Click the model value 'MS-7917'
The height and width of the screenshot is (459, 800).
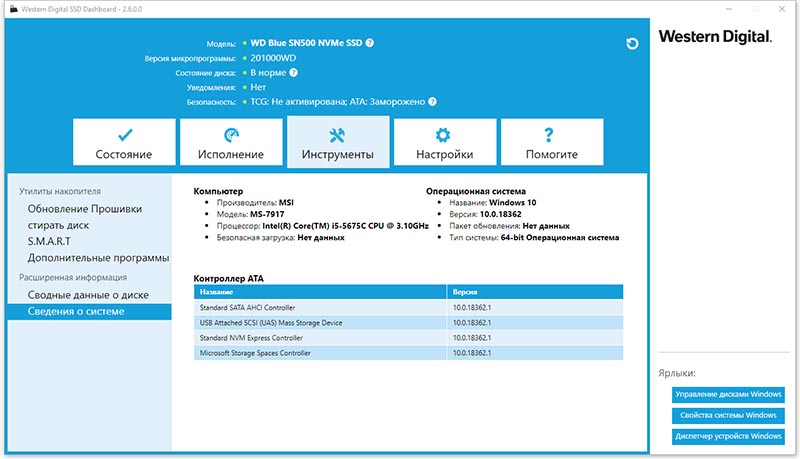click(267, 214)
